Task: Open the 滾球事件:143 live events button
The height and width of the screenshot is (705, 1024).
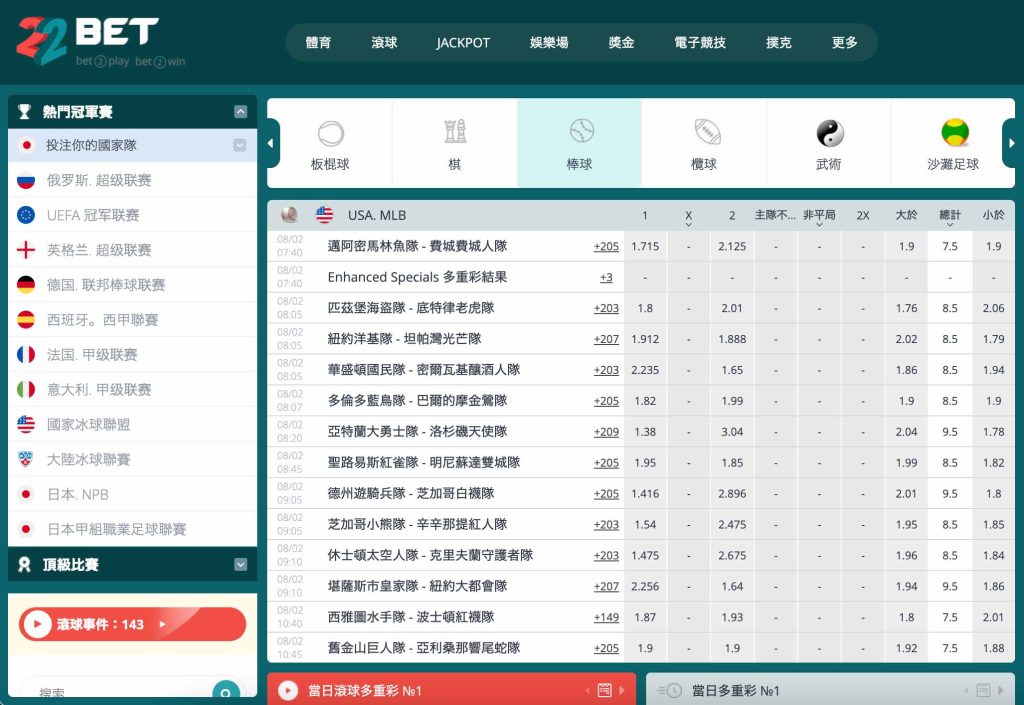Action: tap(133, 624)
